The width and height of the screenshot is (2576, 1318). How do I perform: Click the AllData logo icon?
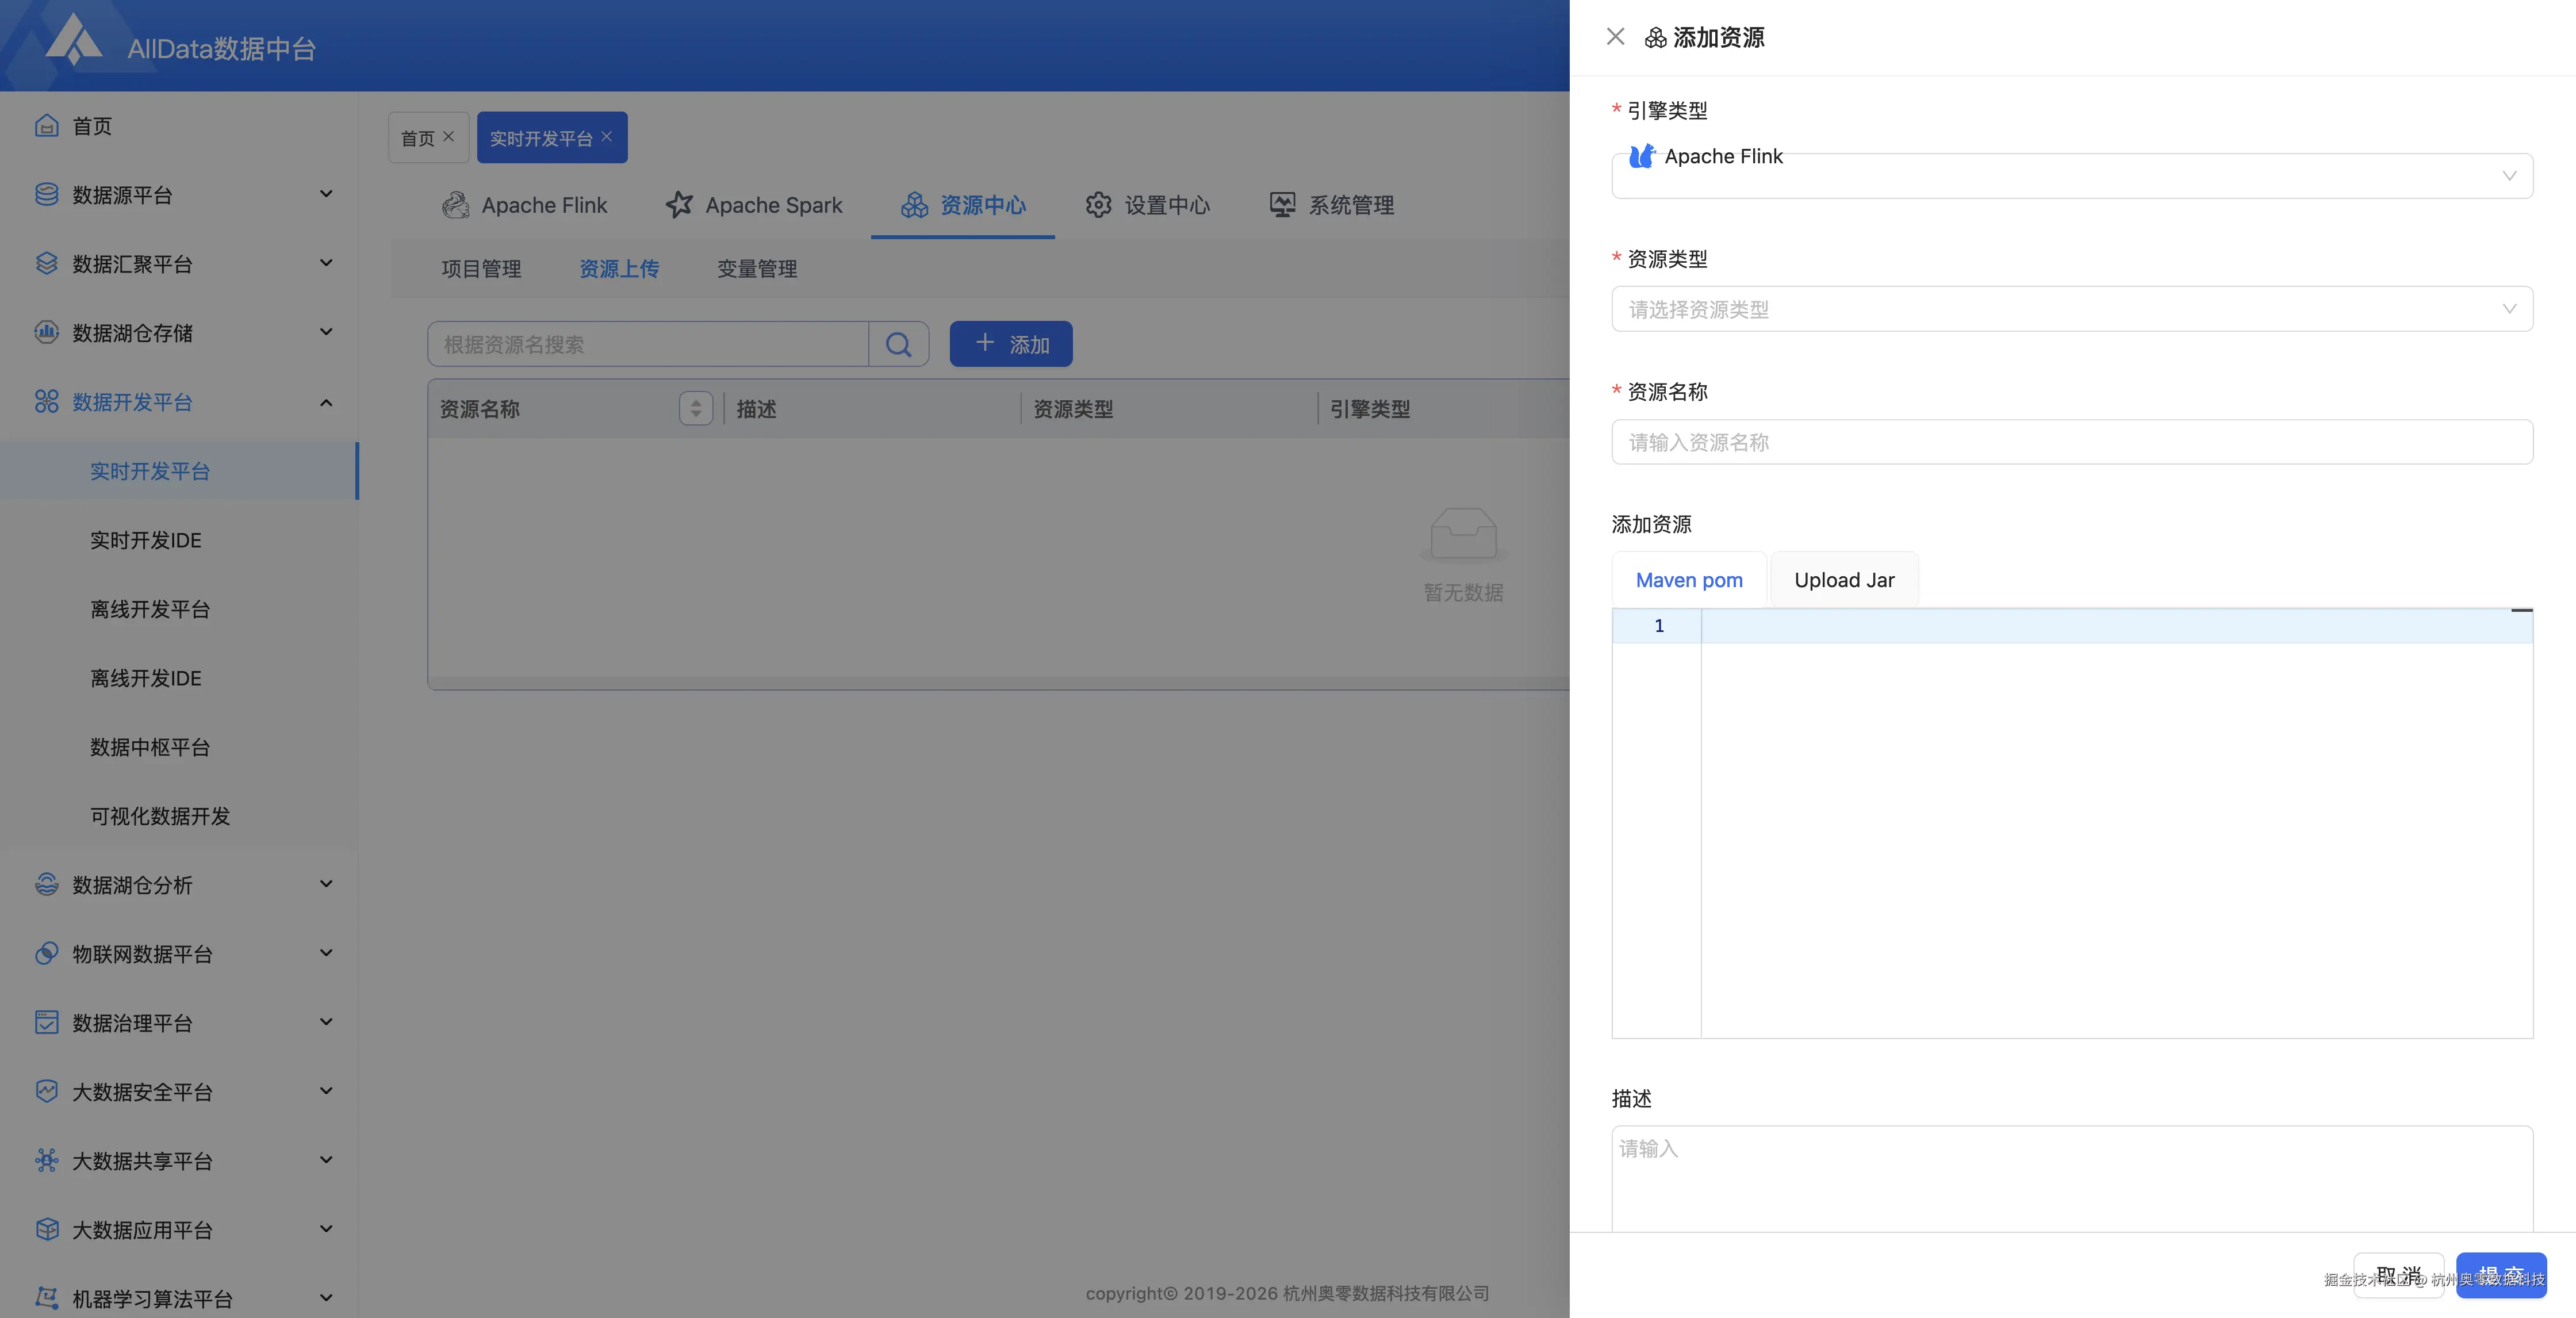coord(74,40)
